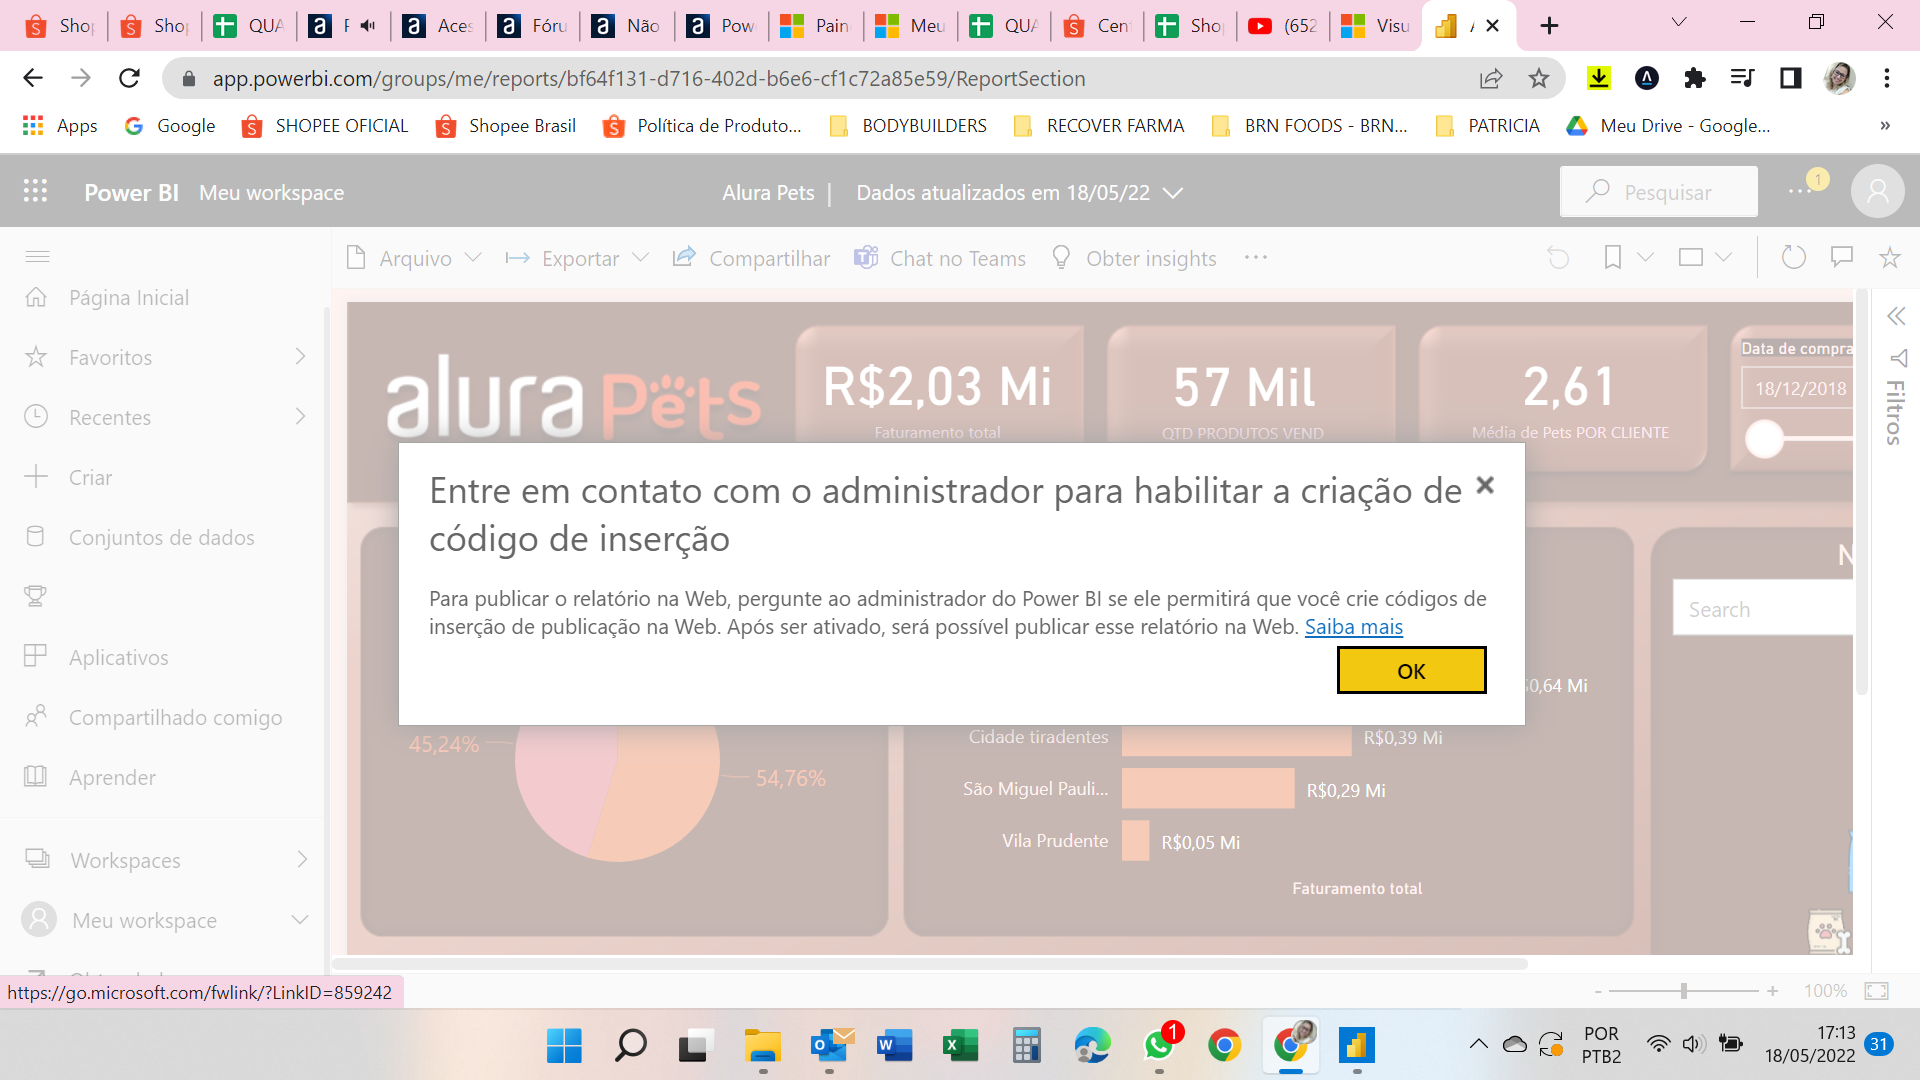
Task: Click the Pesquisar search box
Action: coord(1659,192)
